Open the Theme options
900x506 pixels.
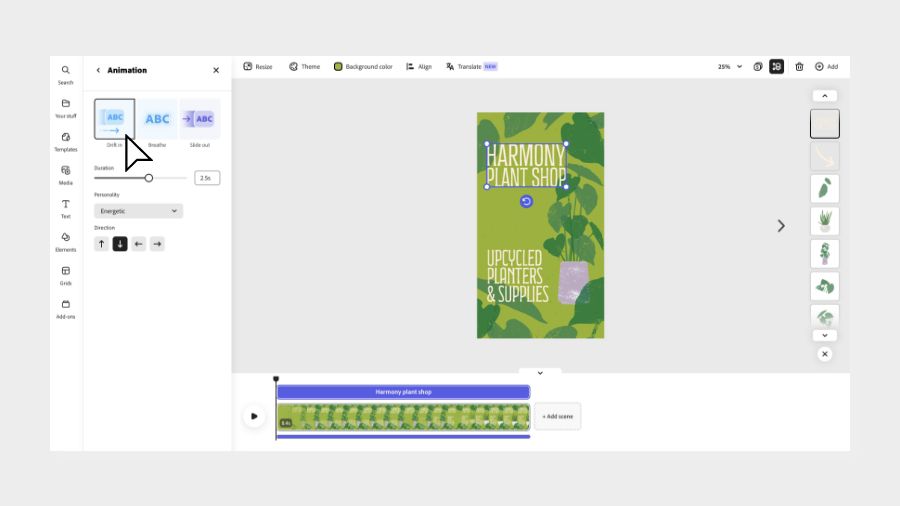(x=304, y=67)
